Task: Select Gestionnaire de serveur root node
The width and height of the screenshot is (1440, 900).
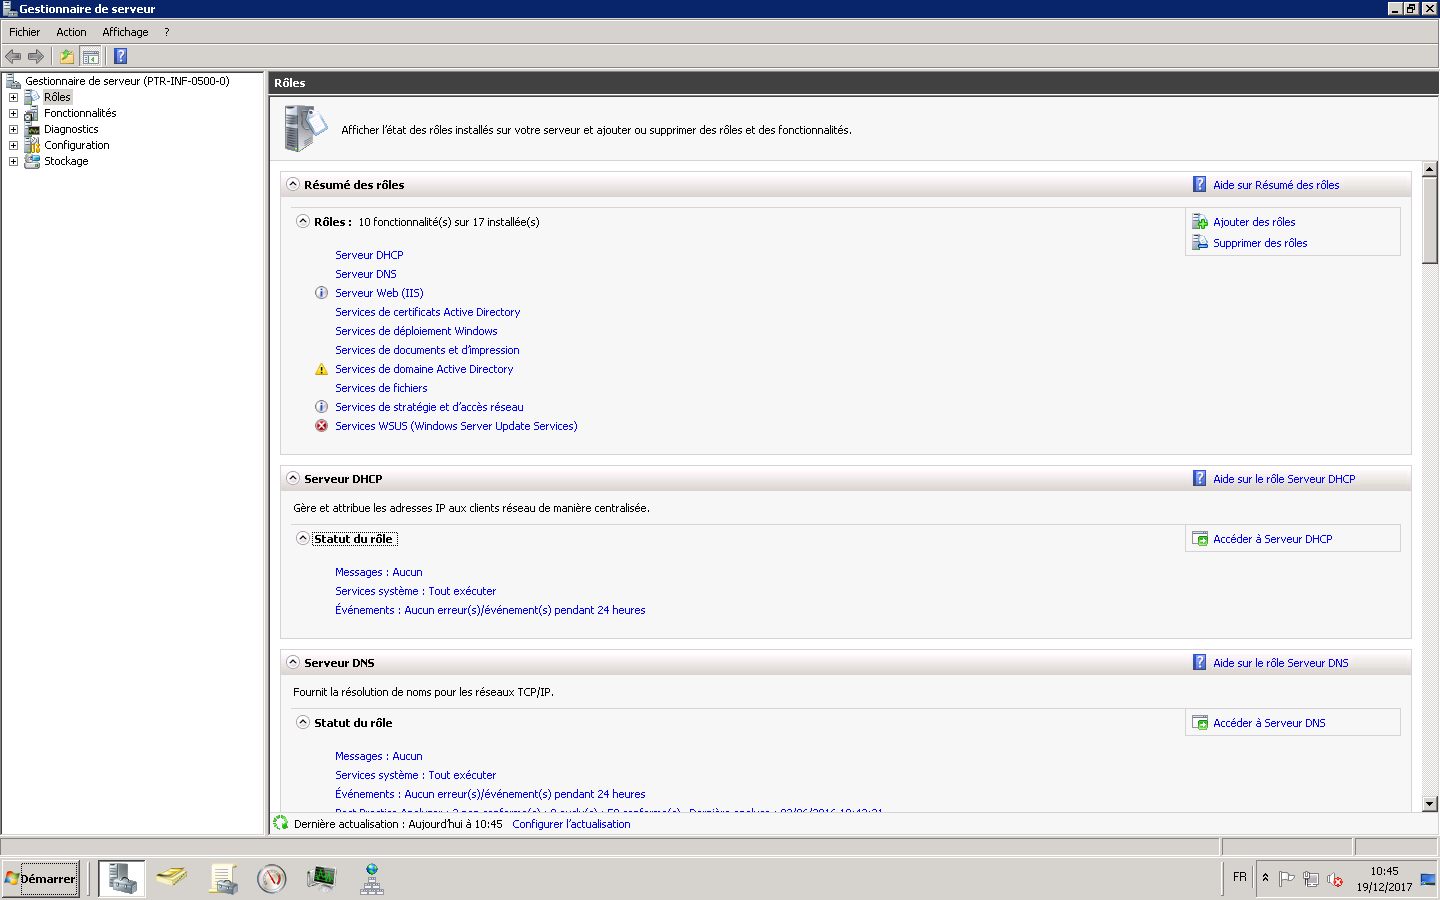Action: pos(127,81)
